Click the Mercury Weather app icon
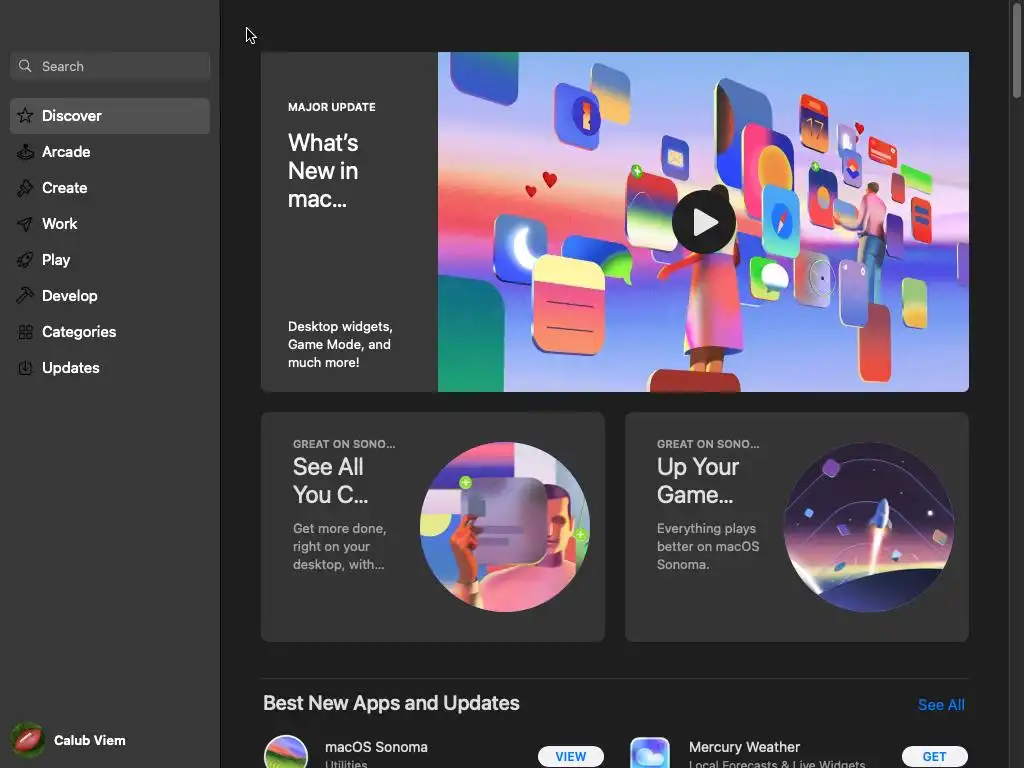The width and height of the screenshot is (1024, 768). tap(650, 752)
